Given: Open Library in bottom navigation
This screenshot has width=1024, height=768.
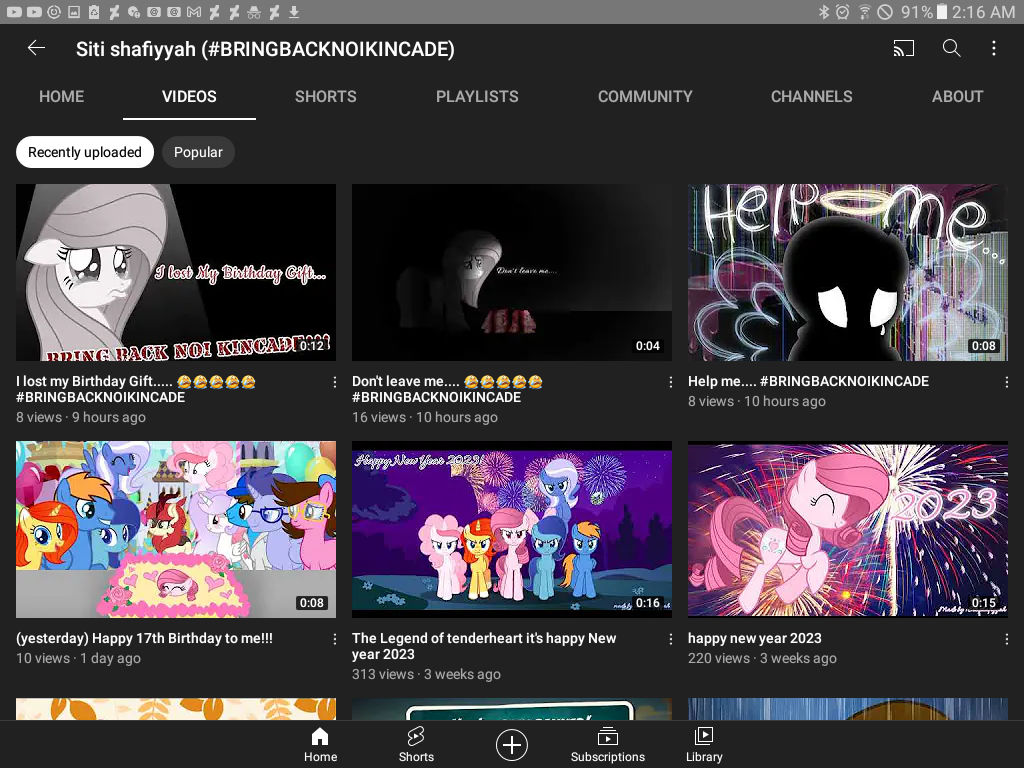Looking at the screenshot, I should (703, 745).
